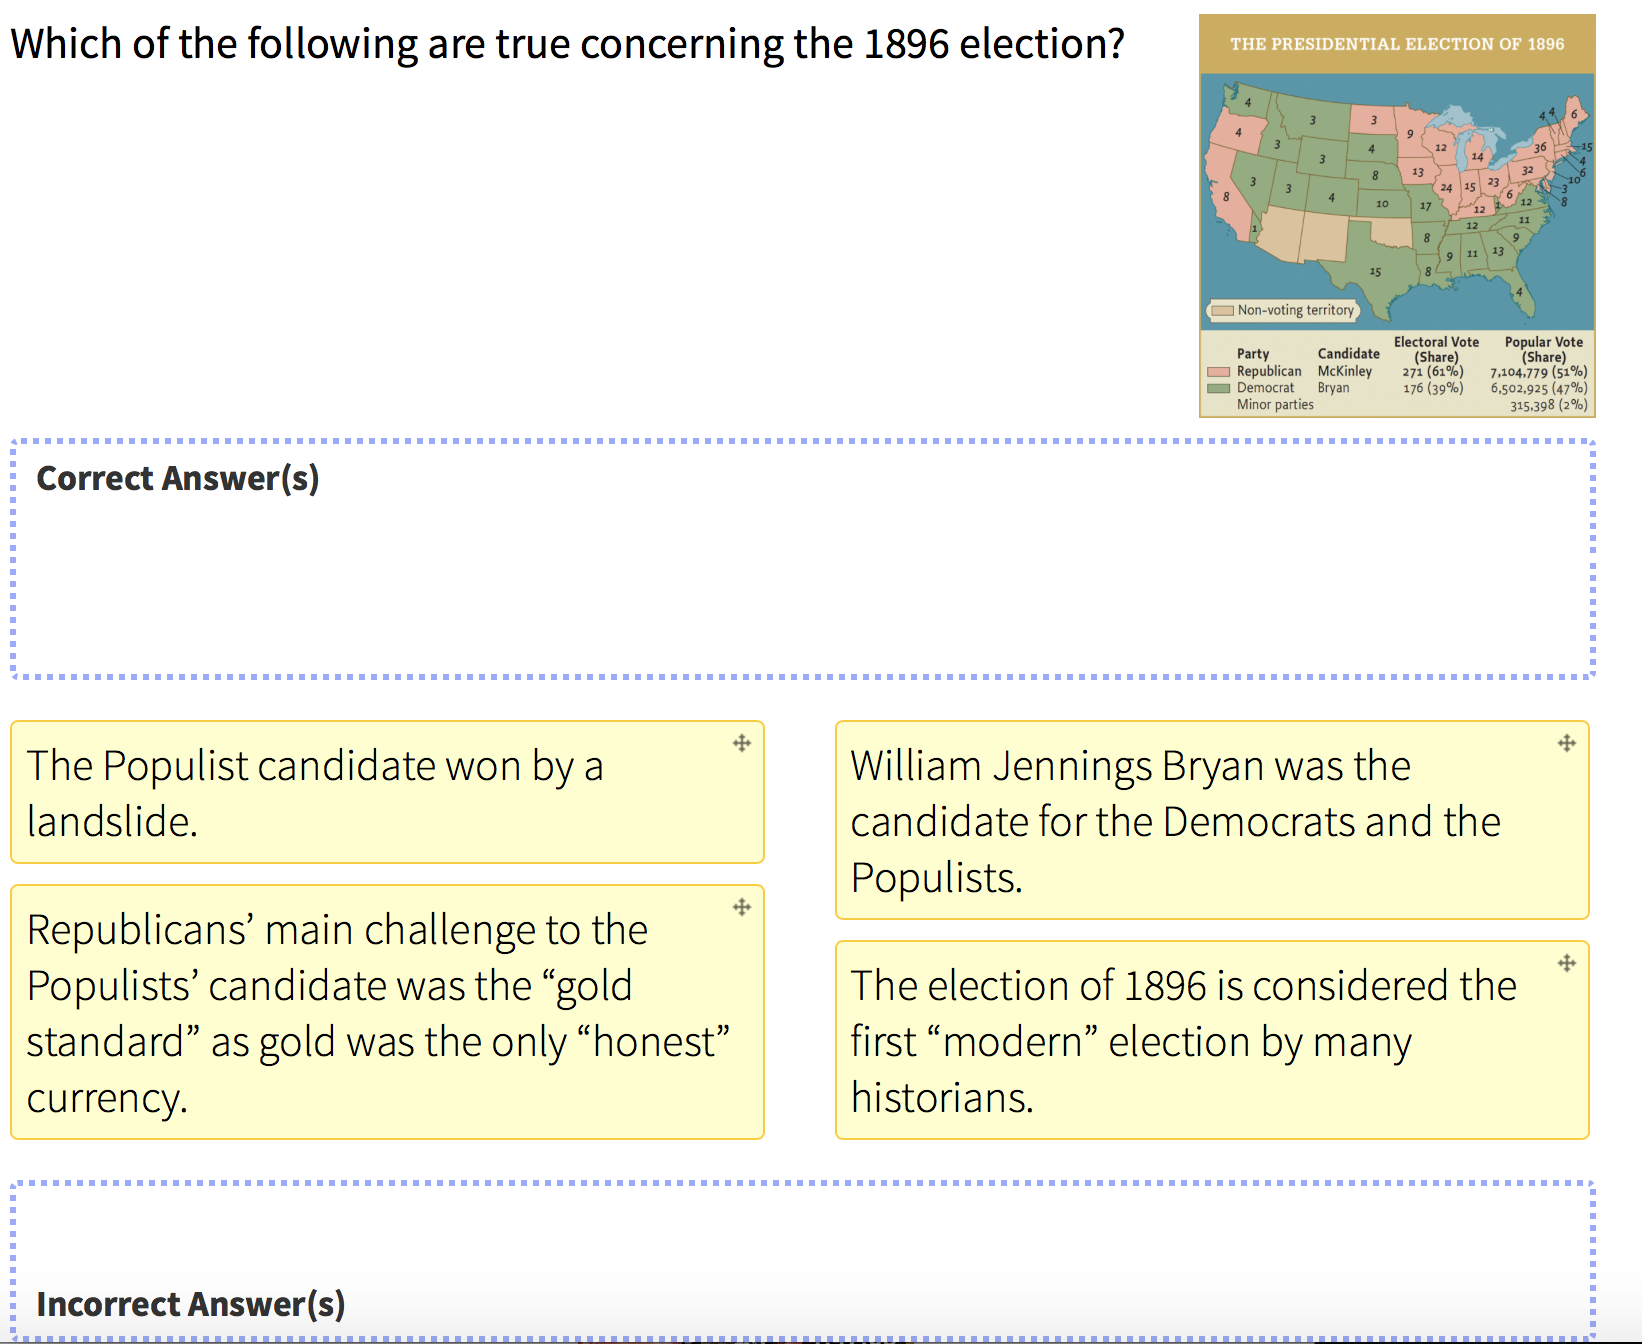Click move handle on gold standard card
This screenshot has height=1344, width=1642.
(x=741, y=907)
